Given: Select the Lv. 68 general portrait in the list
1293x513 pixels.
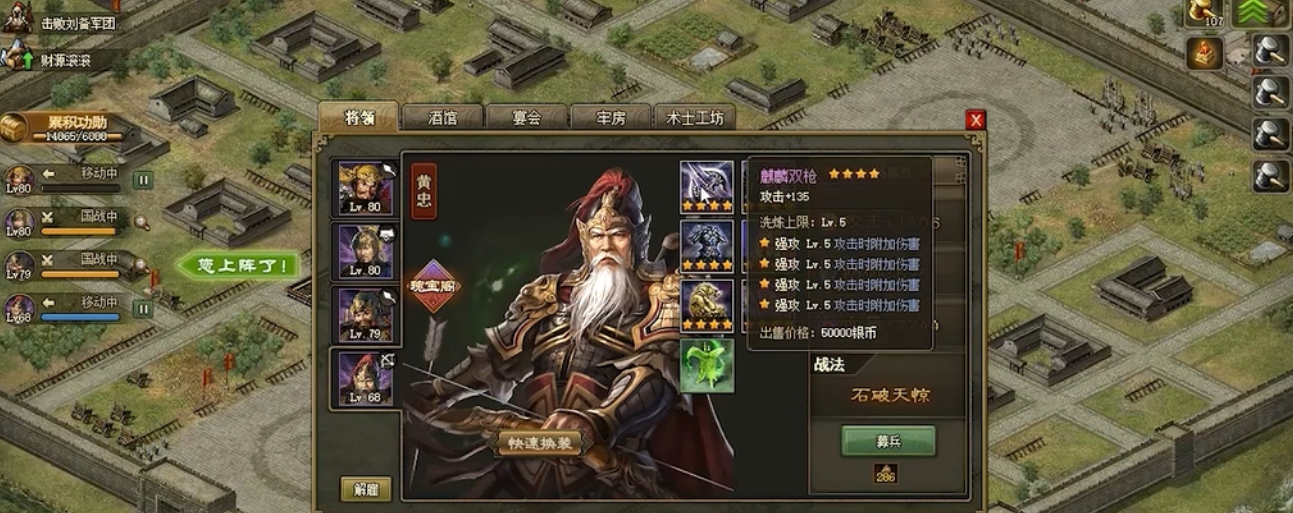Looking at the screenshot, I should click(x=366, y=379).
